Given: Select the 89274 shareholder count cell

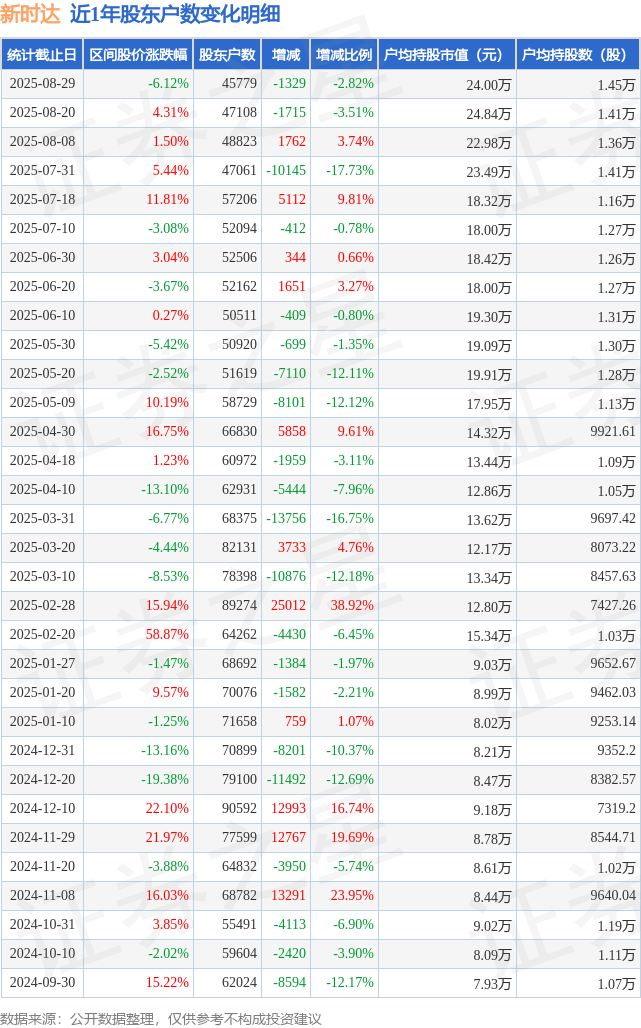Looking at the screenshot, I should [x=239, y=606].
